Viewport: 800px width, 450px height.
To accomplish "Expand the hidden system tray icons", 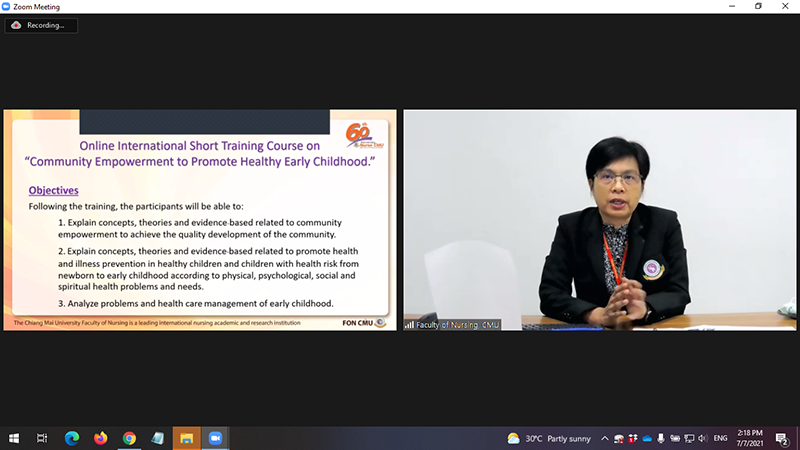I will click(604, 438).
